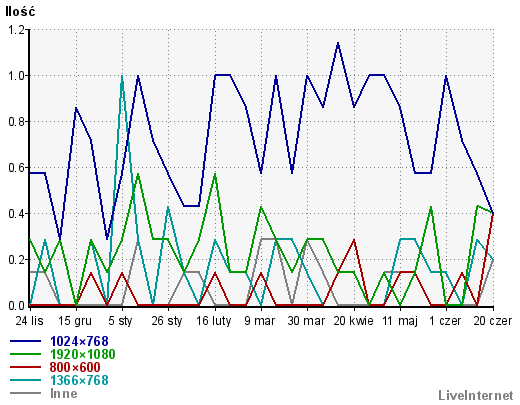Click the Ilość axis title
The height and width of the screenshot is (405, 520).
tap(20, 11)
